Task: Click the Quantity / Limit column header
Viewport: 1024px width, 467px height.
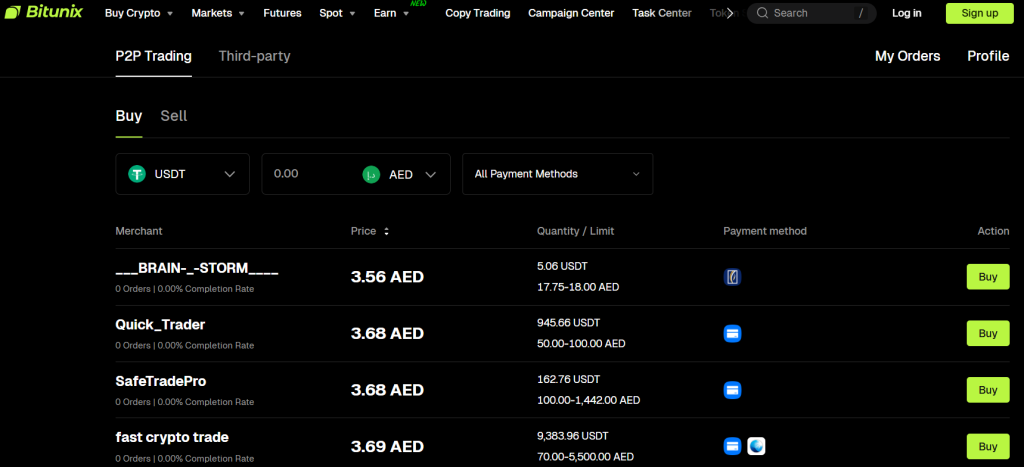Action: point(575,231)
